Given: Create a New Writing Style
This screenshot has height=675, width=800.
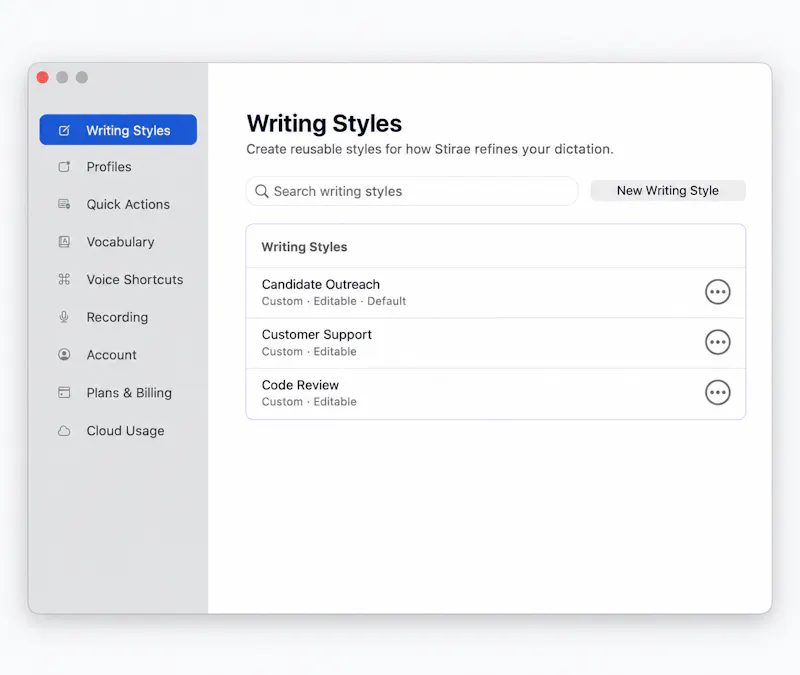Looking at the screenshot, I should [667, 190].
